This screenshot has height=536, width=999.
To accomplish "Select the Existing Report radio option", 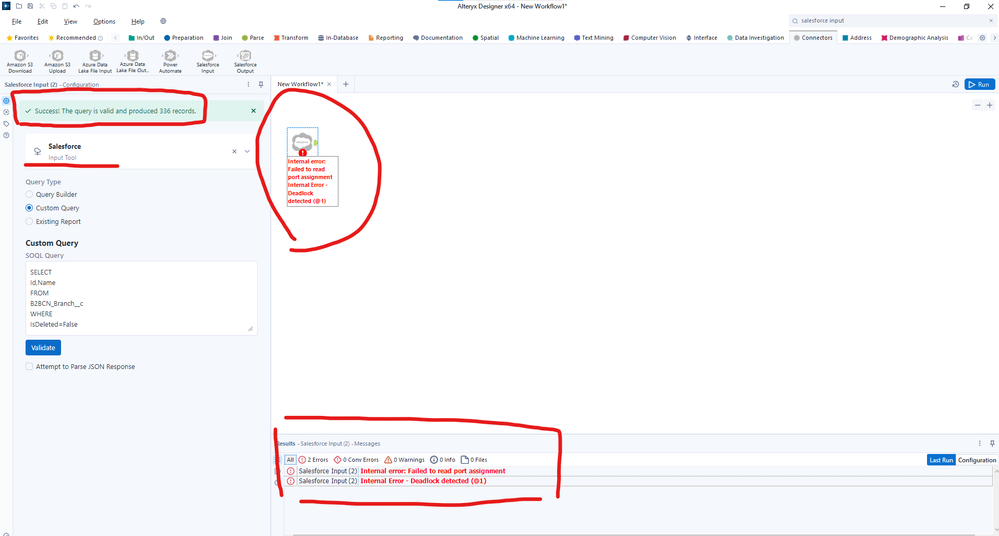I will point(29,221).
